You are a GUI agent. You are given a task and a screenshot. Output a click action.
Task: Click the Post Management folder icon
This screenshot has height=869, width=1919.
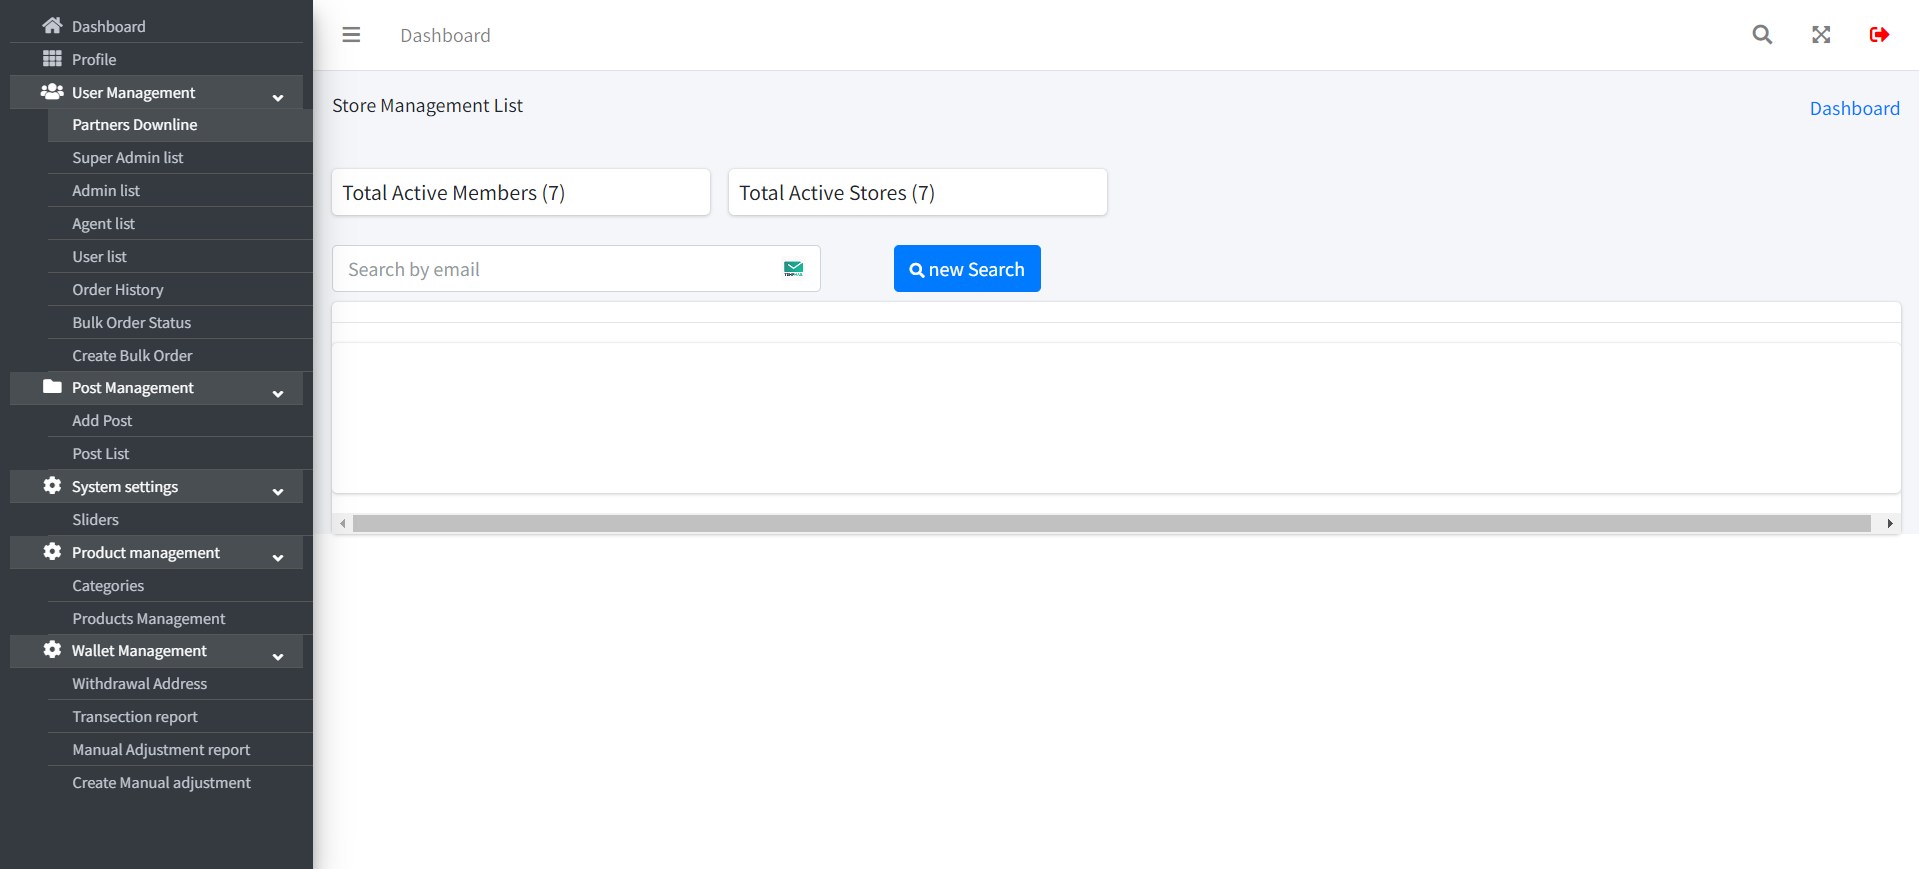52,387
